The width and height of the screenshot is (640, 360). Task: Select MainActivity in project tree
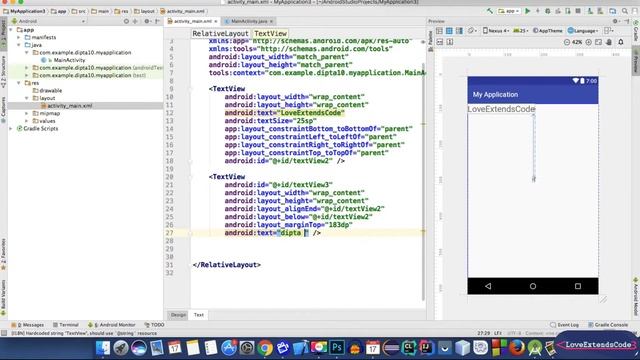69,60
